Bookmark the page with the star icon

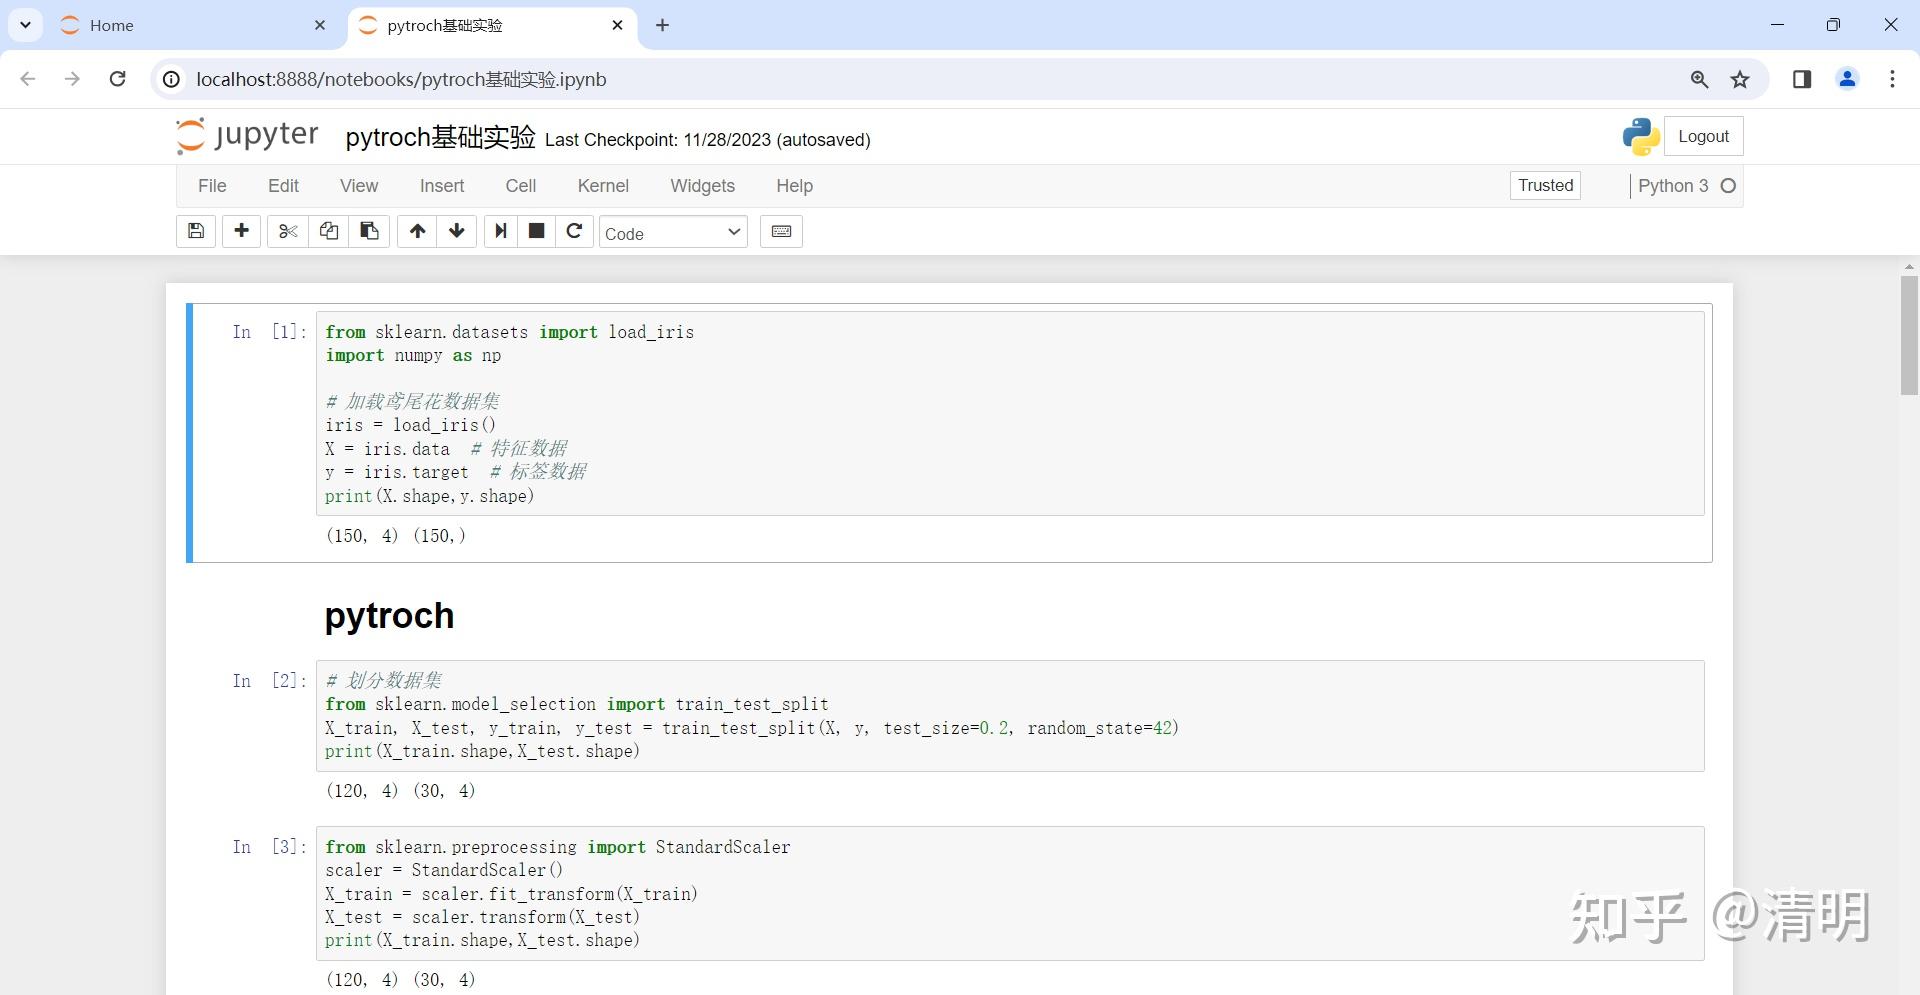click(1740, 79)
